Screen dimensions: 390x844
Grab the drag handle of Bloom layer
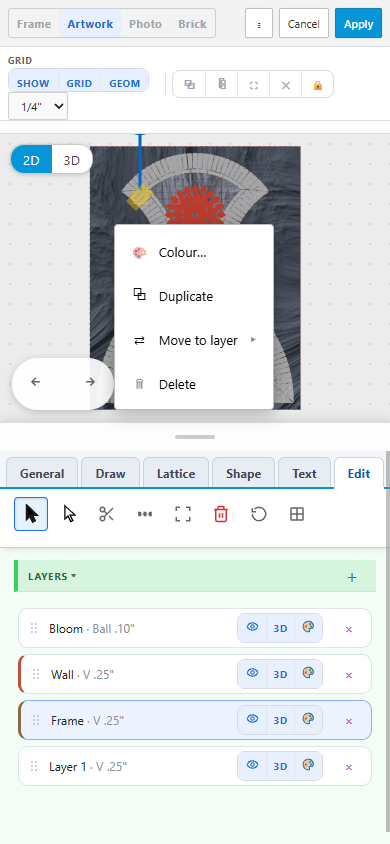[34, 628]
